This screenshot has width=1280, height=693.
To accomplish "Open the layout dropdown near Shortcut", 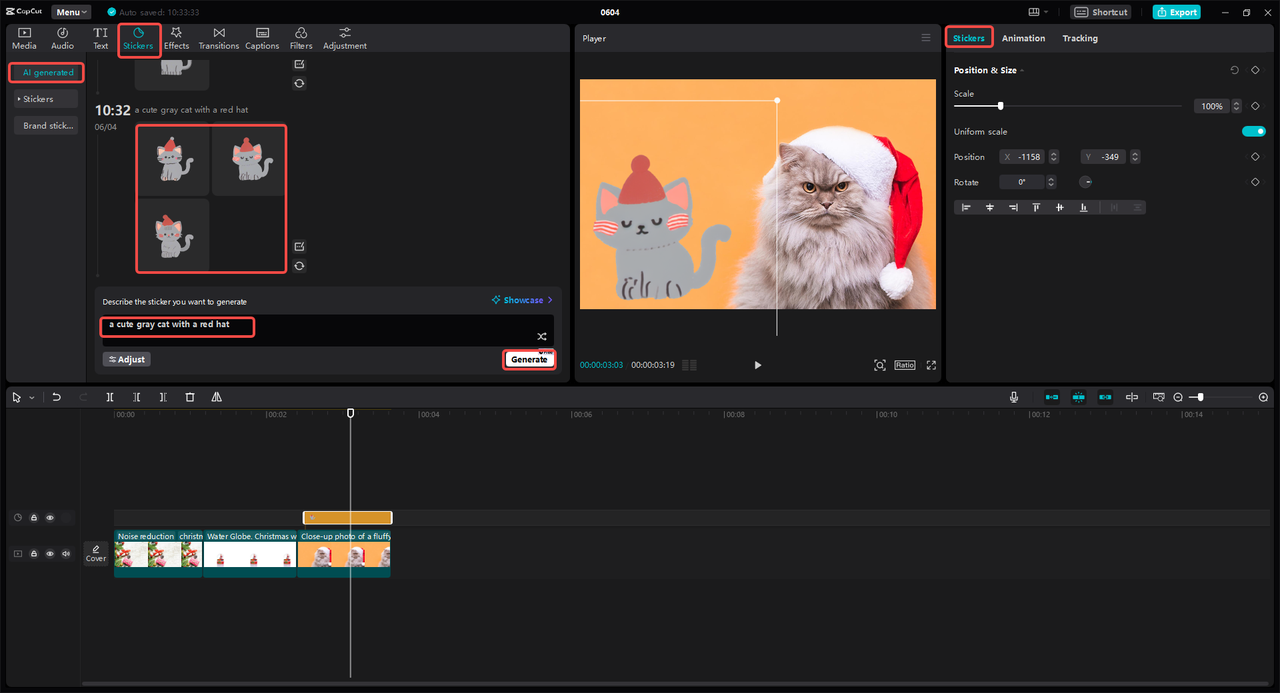I will pyautogui.click(x=1038, y=12).
